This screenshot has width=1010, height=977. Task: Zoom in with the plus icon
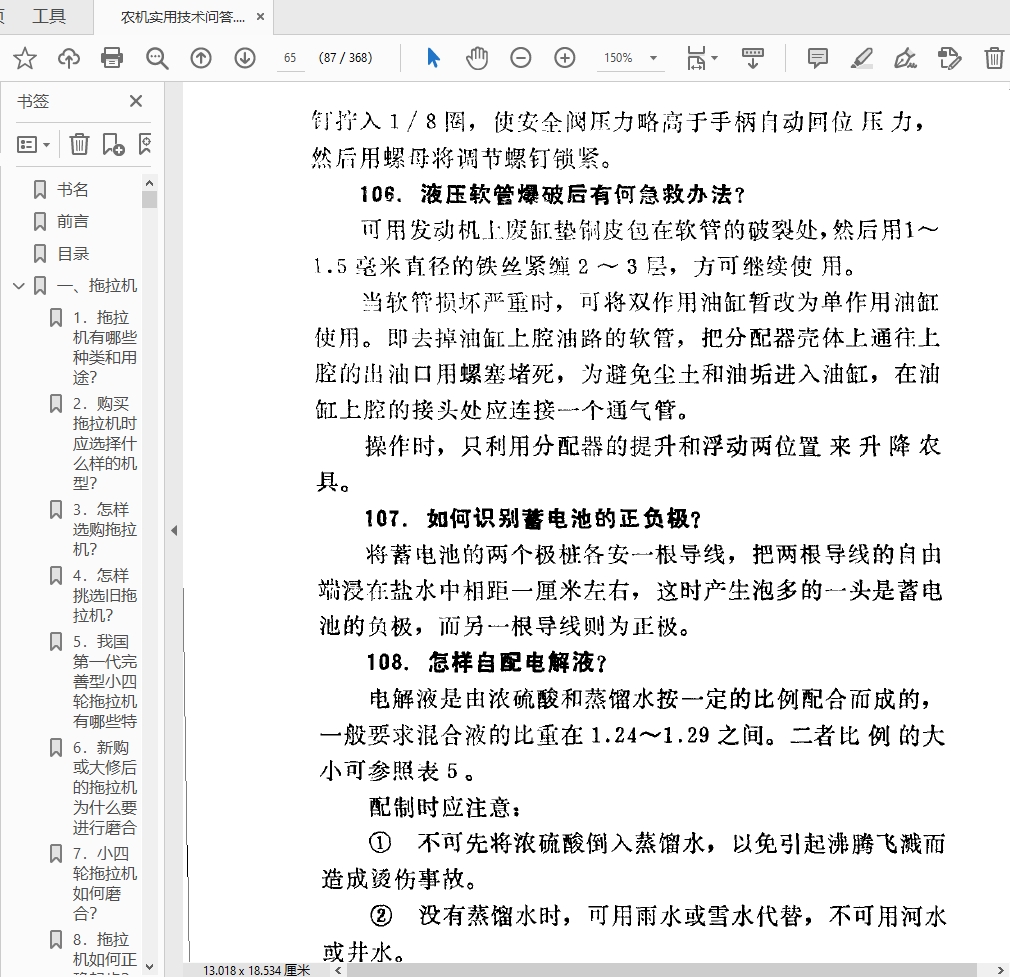[x=565, y=58]
